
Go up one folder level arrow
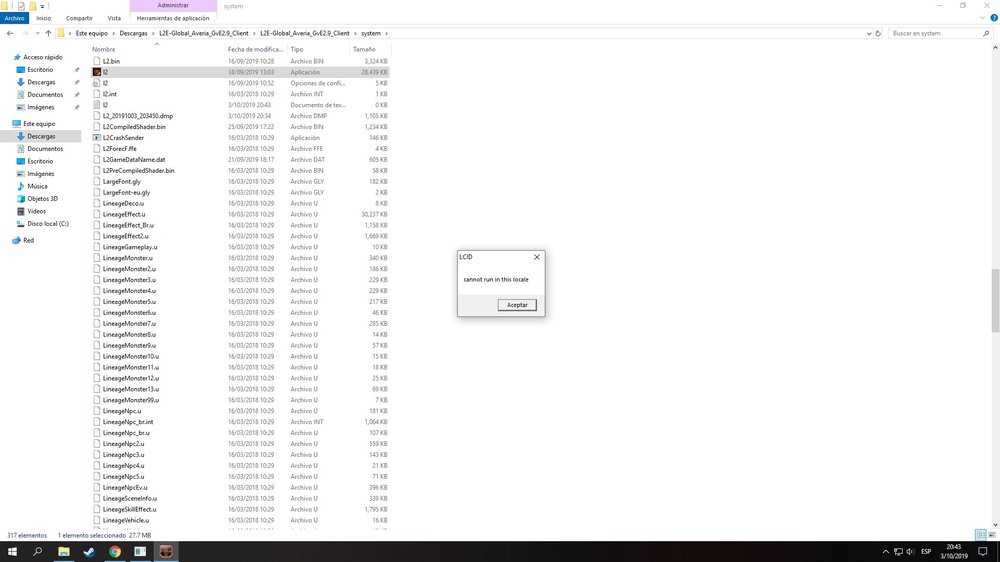48,33
